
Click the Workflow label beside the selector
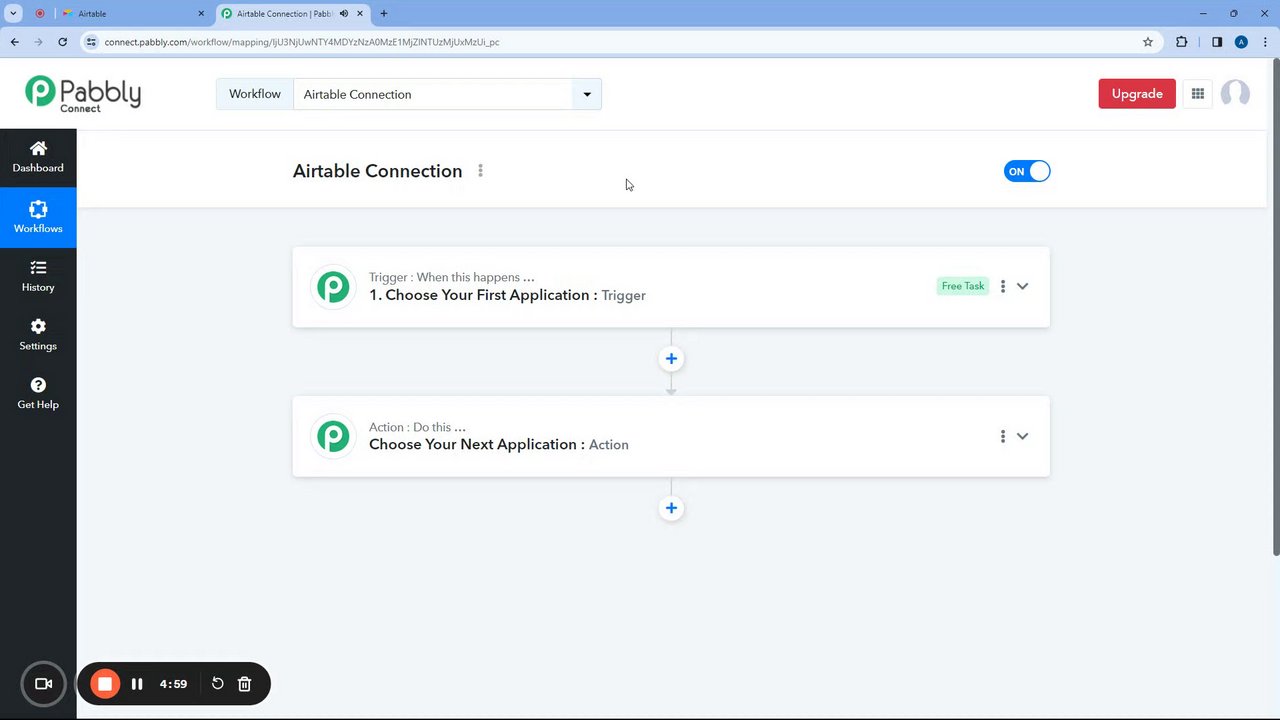click(x=255, y=94)
